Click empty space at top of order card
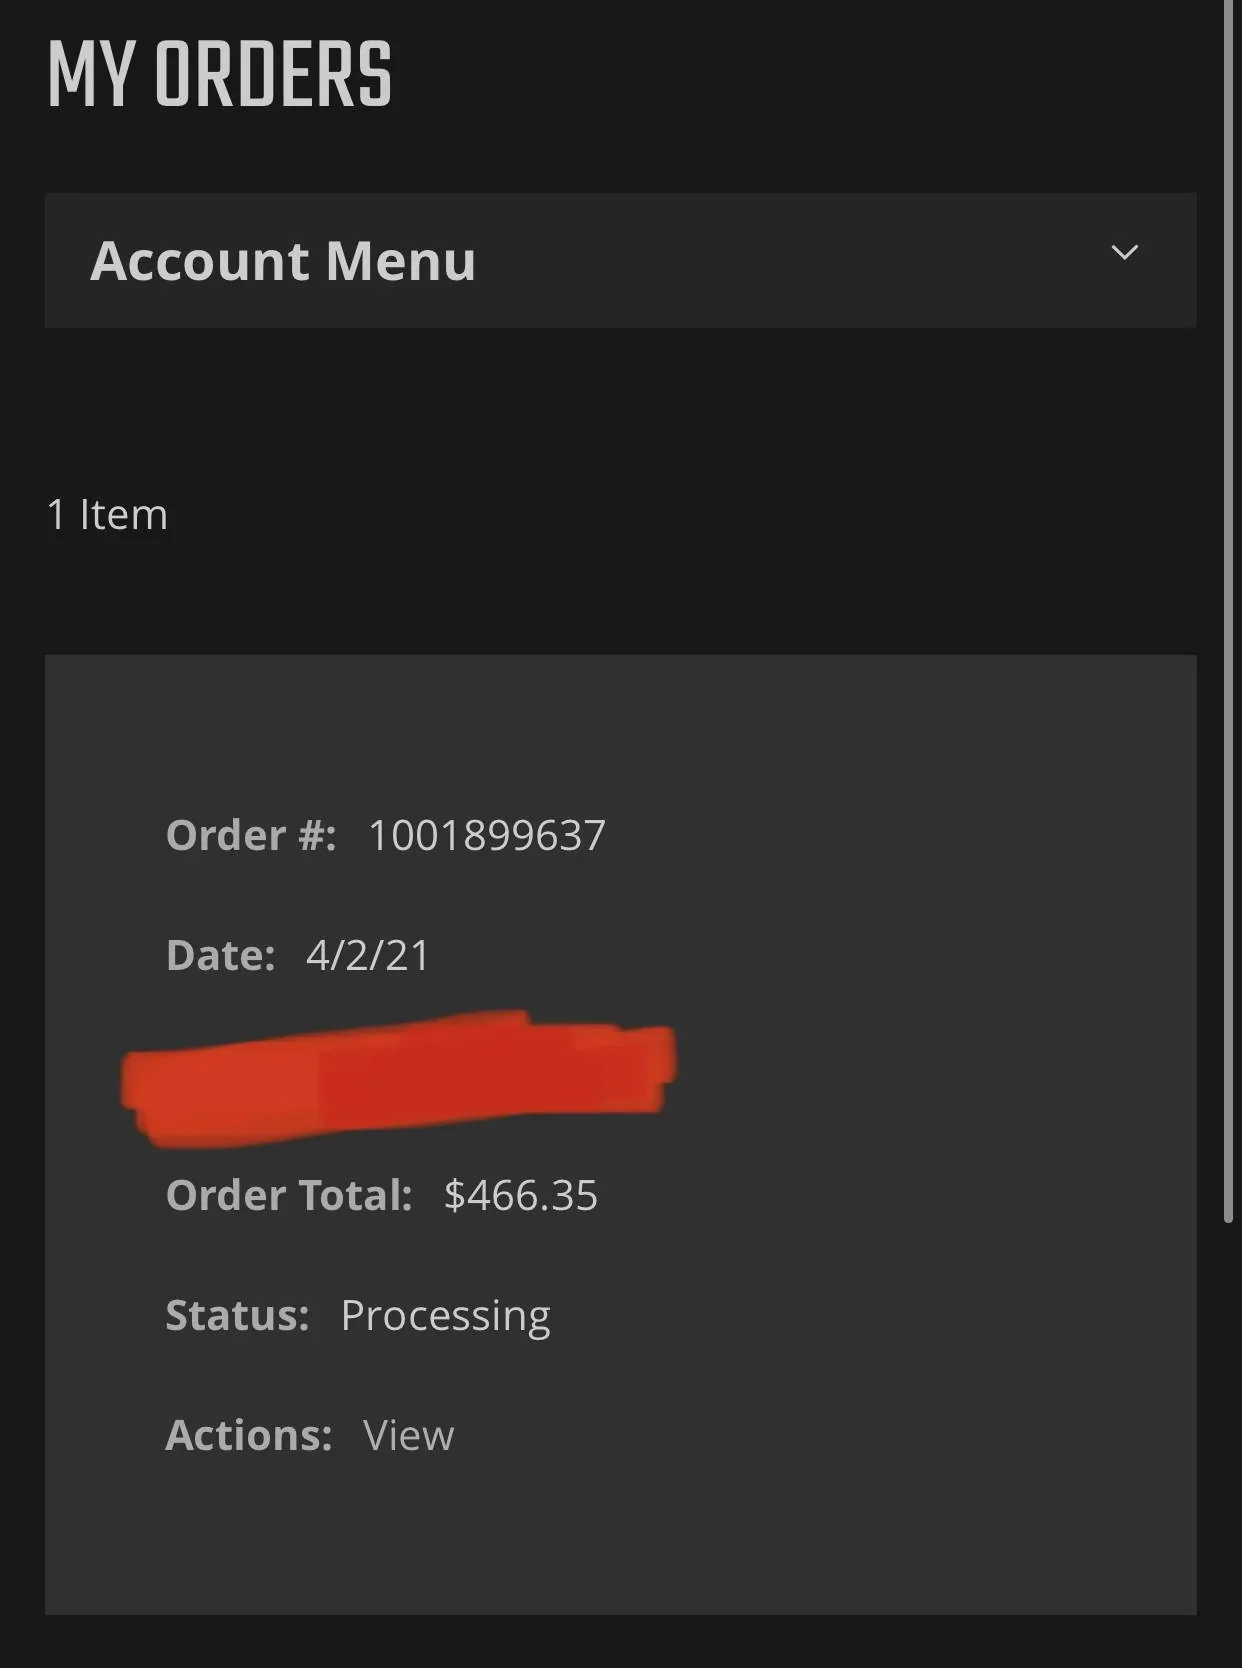 tap(620, 720)
